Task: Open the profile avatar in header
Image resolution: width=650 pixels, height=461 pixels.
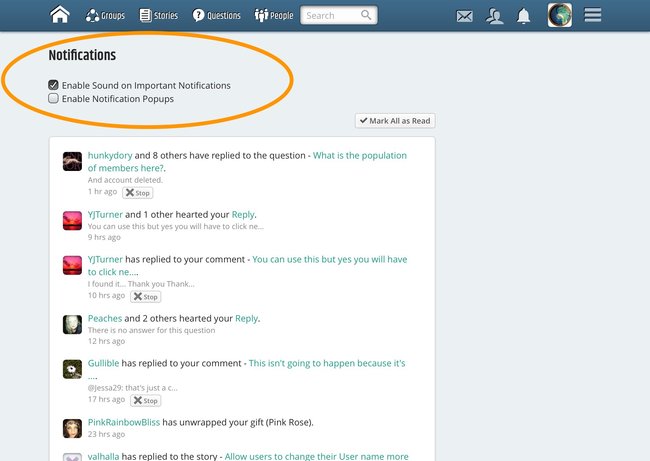Action: [559, 15]
